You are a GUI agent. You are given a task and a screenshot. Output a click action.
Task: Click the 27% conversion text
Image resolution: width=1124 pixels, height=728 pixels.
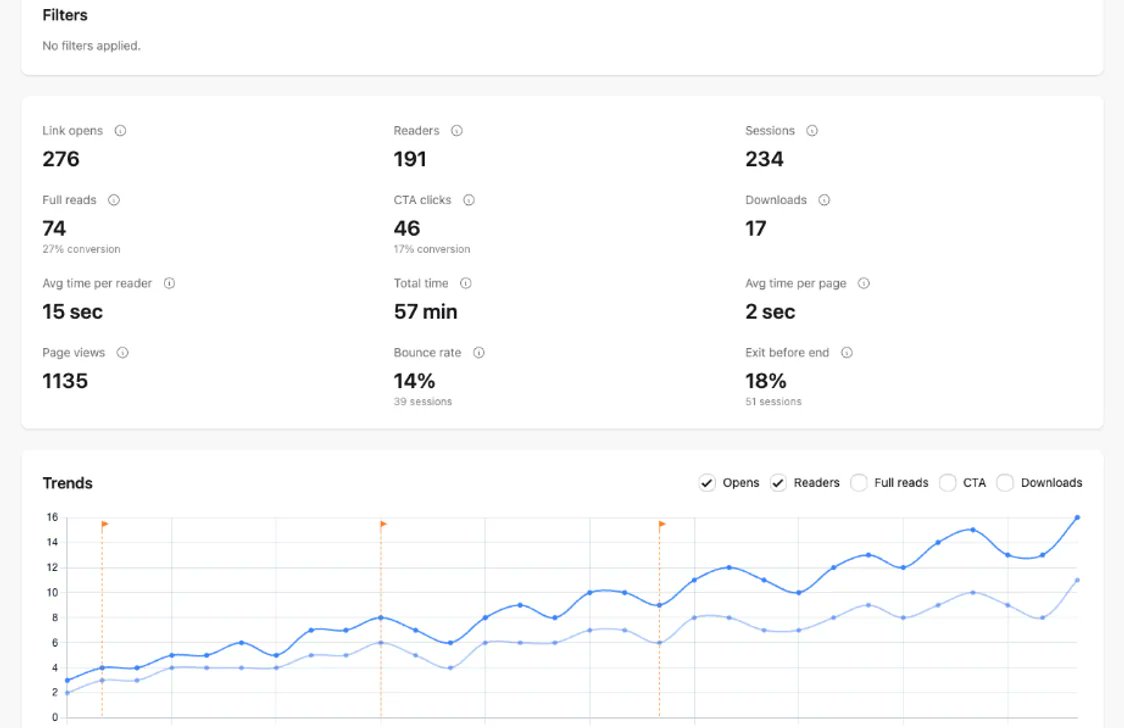click(x=81, y=249)
